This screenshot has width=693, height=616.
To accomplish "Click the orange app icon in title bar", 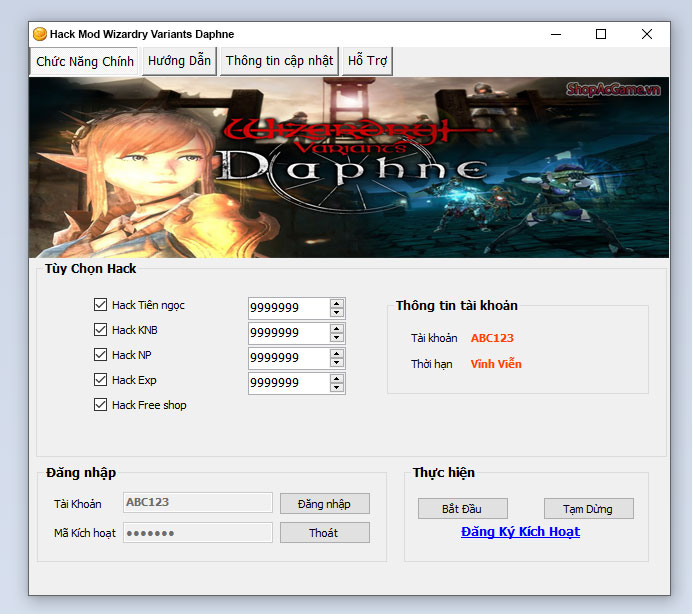I will pyautogui.click(x=40, y=34).
